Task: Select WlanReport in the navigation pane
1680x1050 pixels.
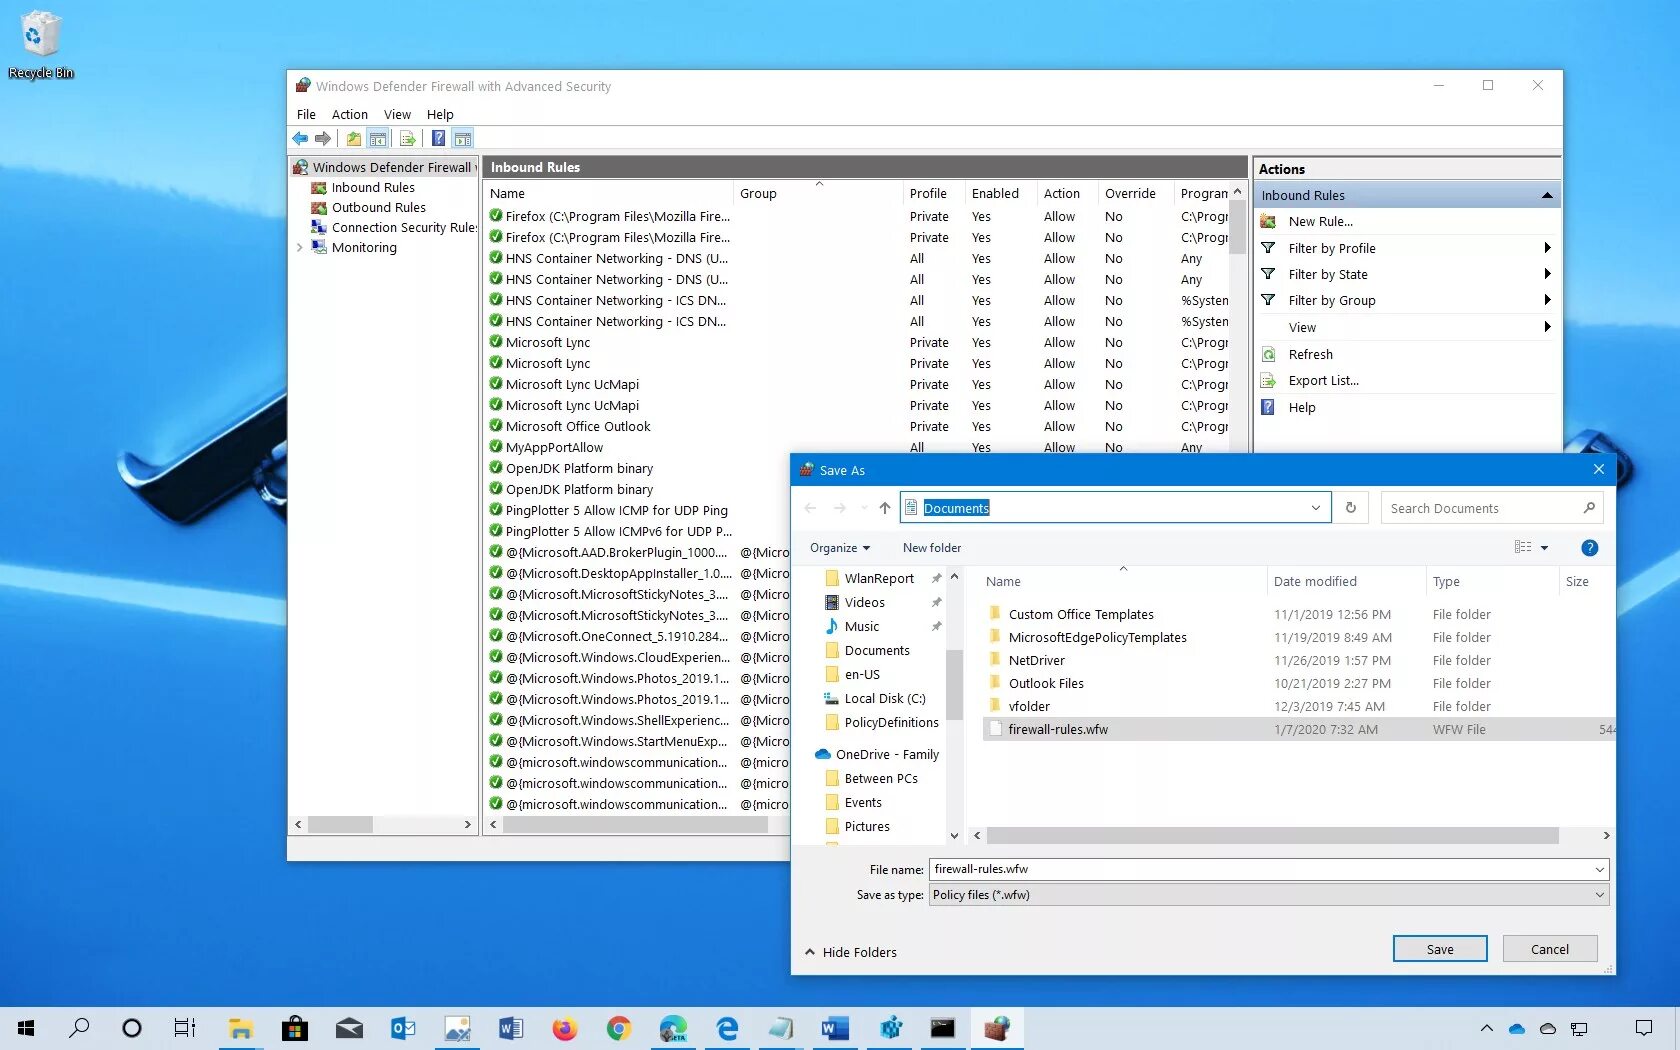Action: (879, 578)
